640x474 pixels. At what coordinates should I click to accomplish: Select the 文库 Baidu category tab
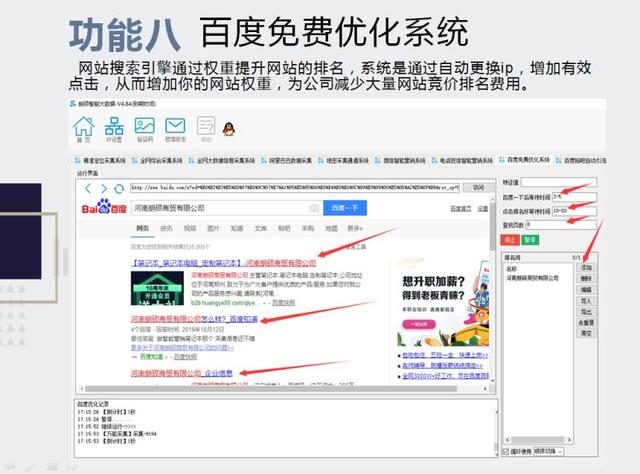point(260,228)
